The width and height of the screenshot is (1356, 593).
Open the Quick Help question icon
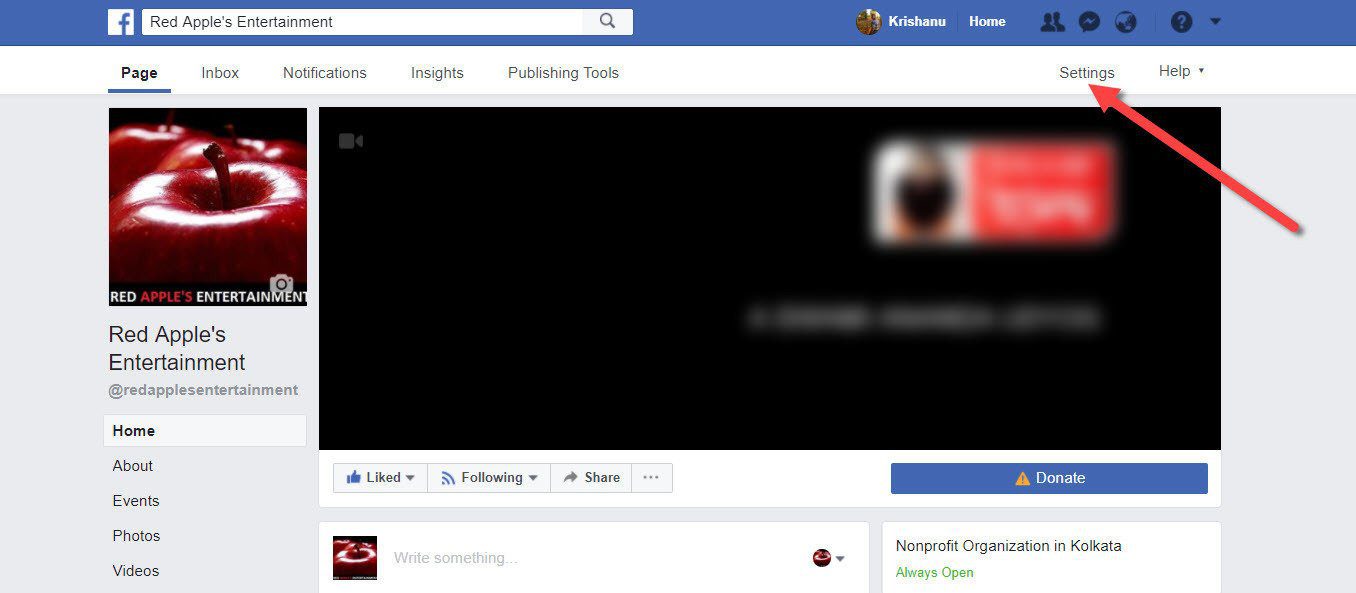click(x=1181, y=21)
